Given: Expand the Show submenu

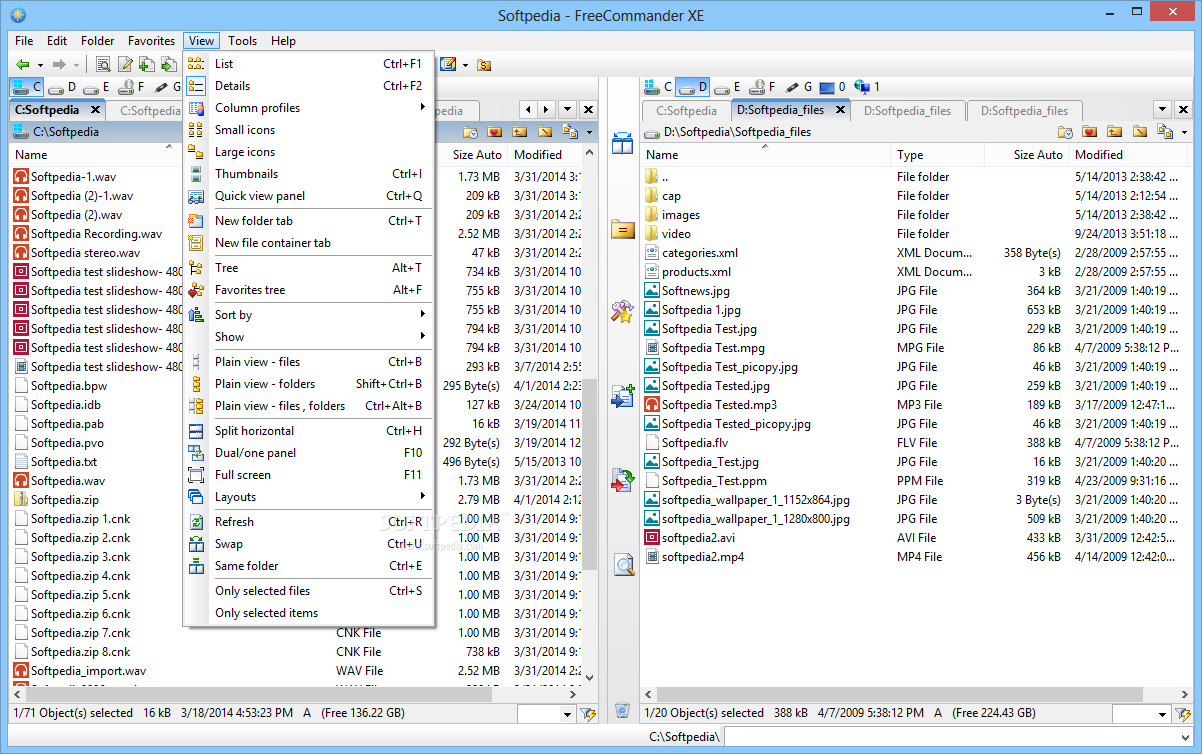Looking at the screenshot, I should (x=309, y=337).
